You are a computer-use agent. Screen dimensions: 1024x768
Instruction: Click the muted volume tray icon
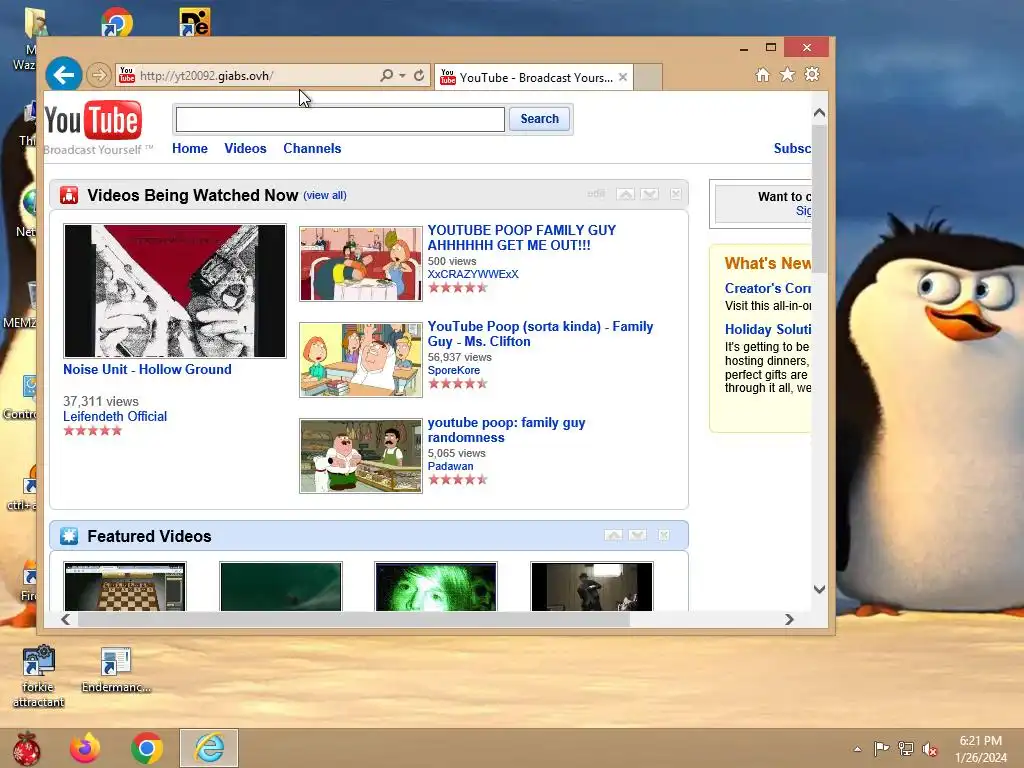pos(930,749)
